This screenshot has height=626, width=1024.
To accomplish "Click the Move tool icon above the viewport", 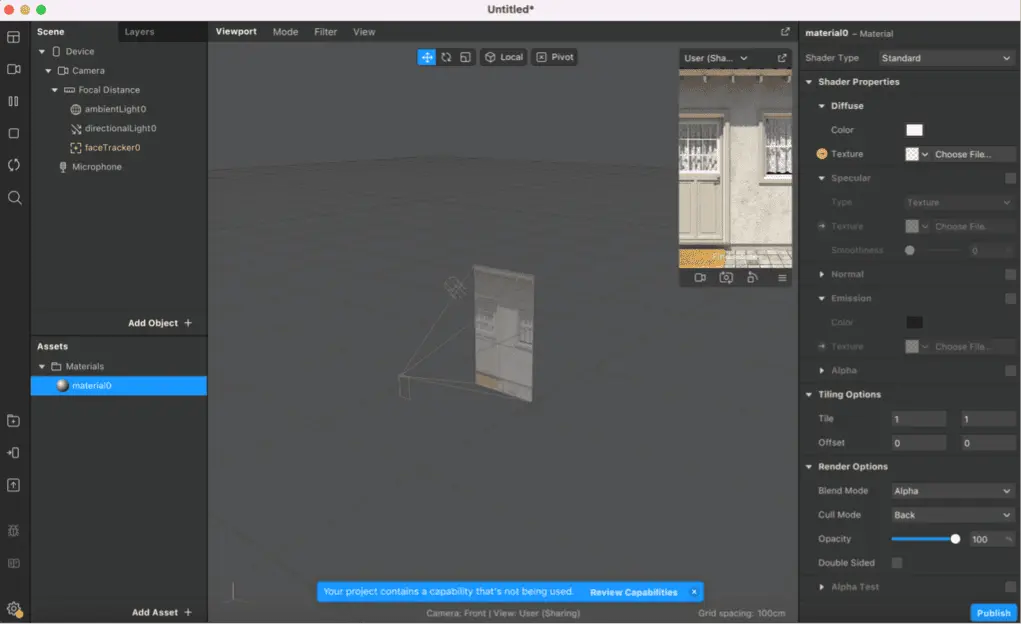I will (x=426, y=57).
